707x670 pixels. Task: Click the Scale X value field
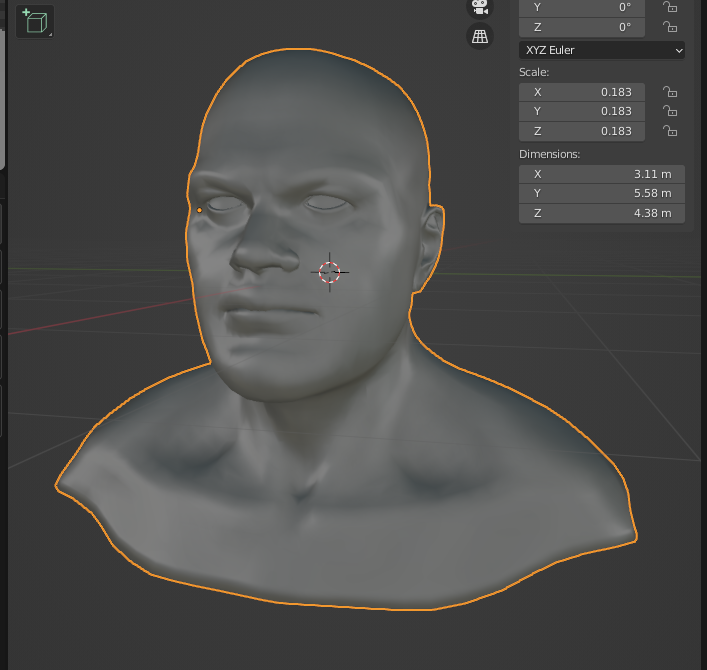pyautogui.click(x=585, y=92)
